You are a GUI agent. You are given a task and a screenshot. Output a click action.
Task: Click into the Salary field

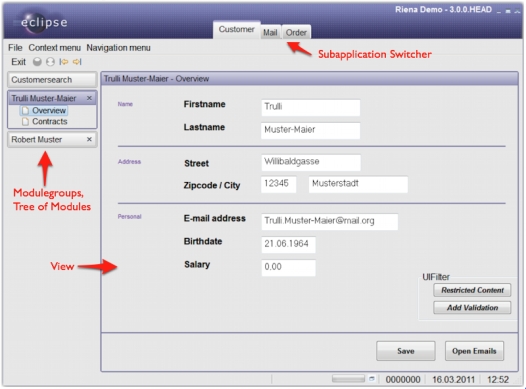click(x=288, y=268)
